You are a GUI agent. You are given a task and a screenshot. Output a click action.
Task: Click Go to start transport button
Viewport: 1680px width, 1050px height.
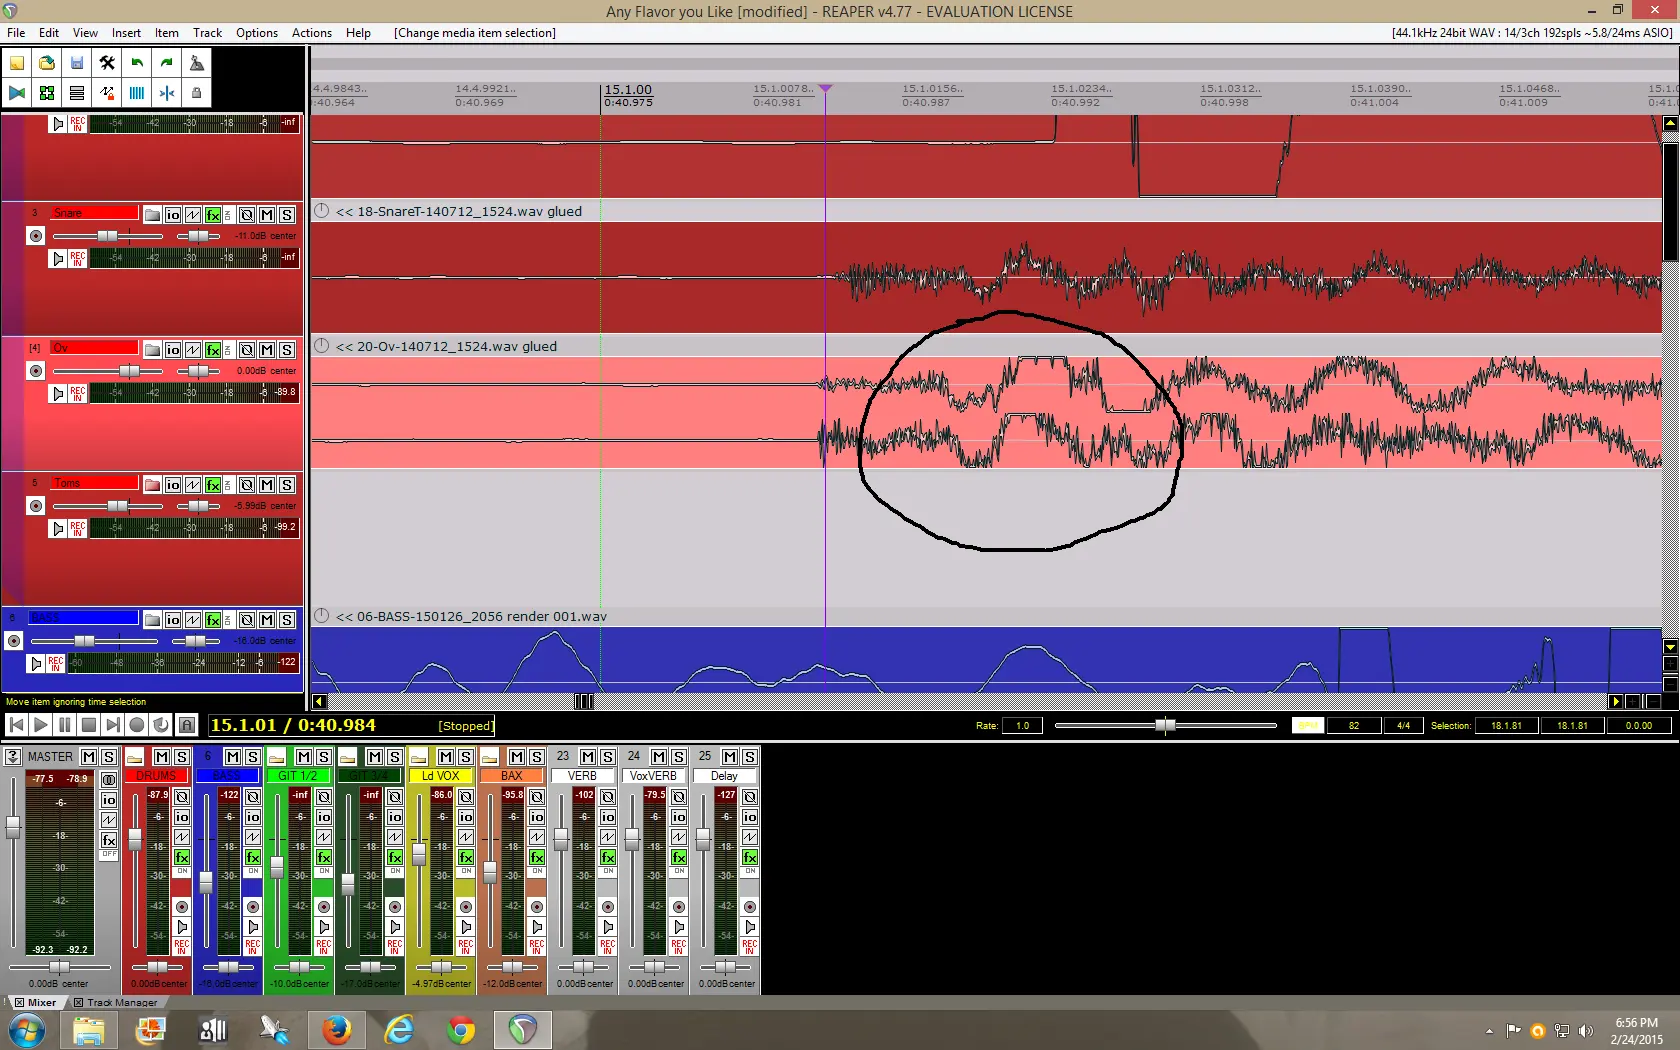(17, 725)
